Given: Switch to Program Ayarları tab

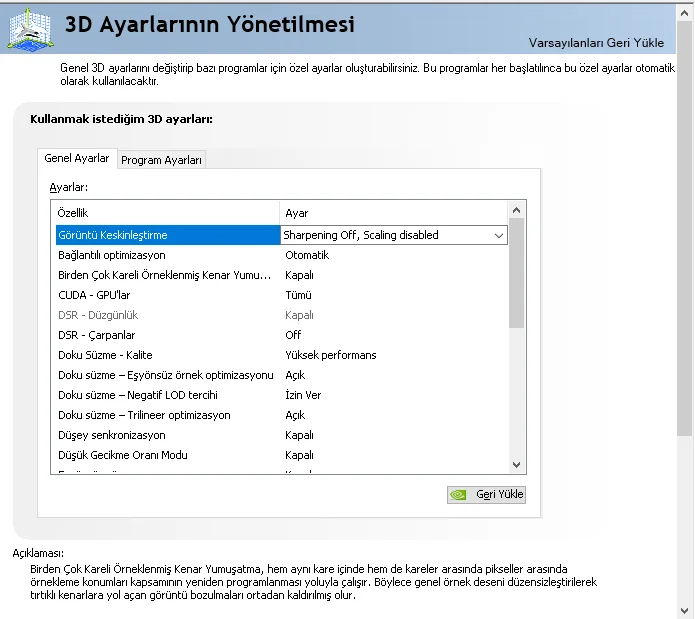Looking at the screenshot, I should [x=162, y=160].
